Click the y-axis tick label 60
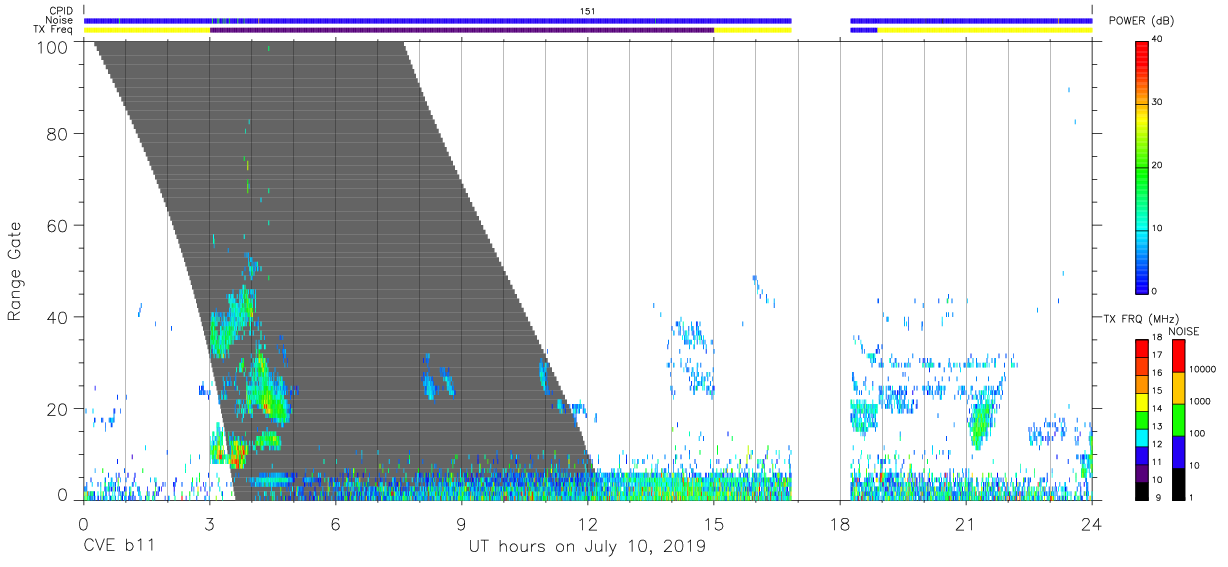1228x567 pixels. 58,226
